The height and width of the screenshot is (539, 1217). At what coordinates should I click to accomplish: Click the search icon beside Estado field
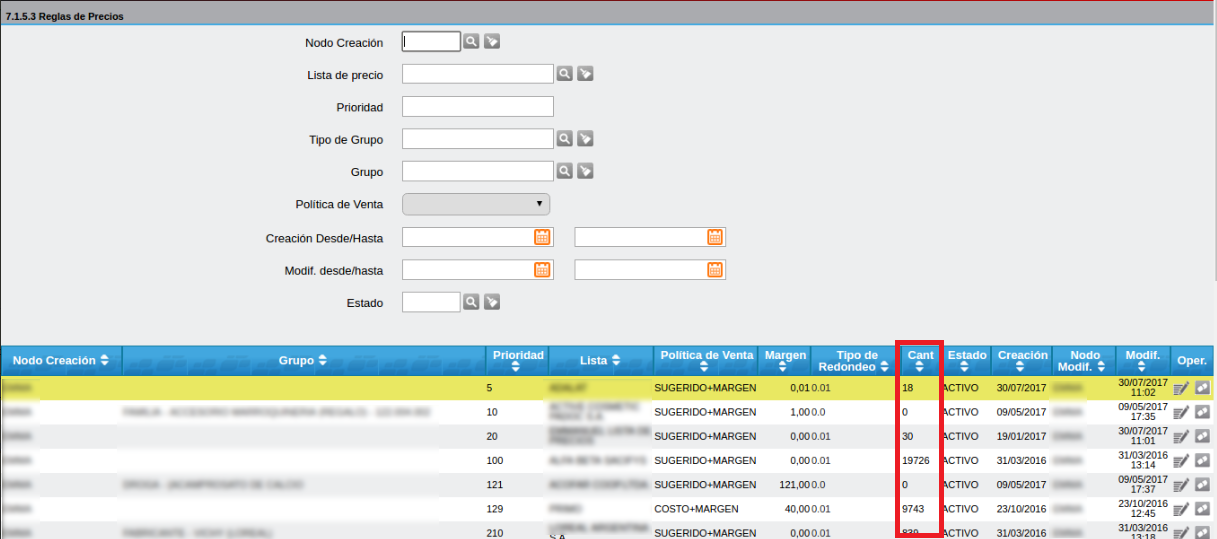click(x=471, y=302)
